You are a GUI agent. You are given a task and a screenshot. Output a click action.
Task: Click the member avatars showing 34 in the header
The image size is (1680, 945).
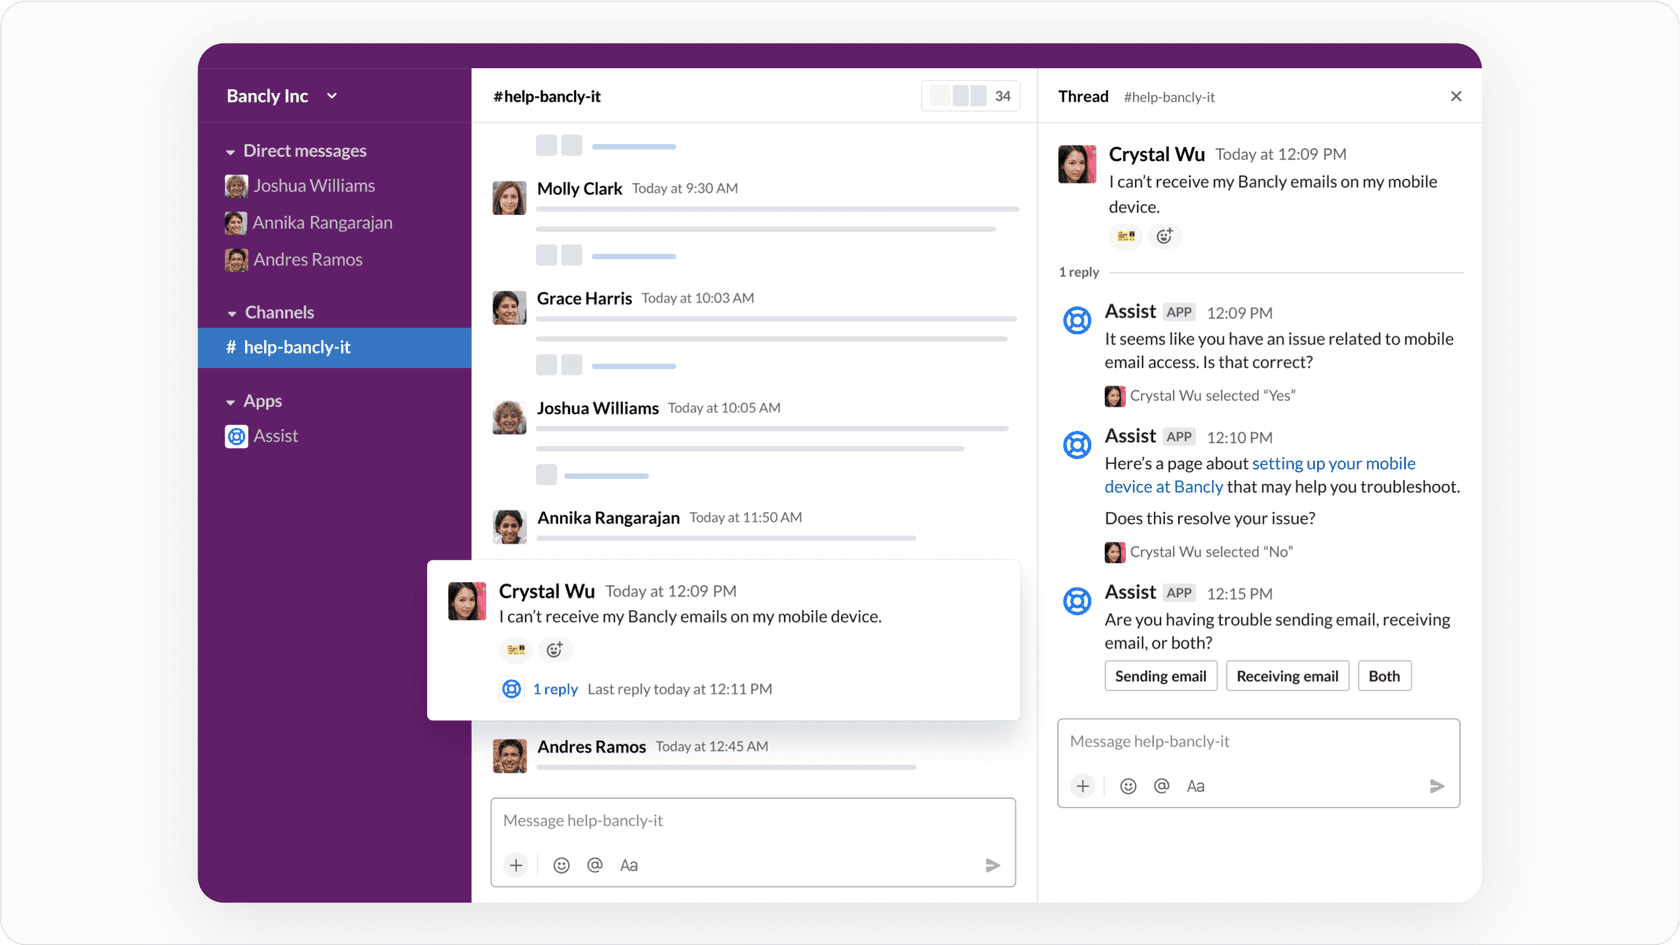[970, 95]
